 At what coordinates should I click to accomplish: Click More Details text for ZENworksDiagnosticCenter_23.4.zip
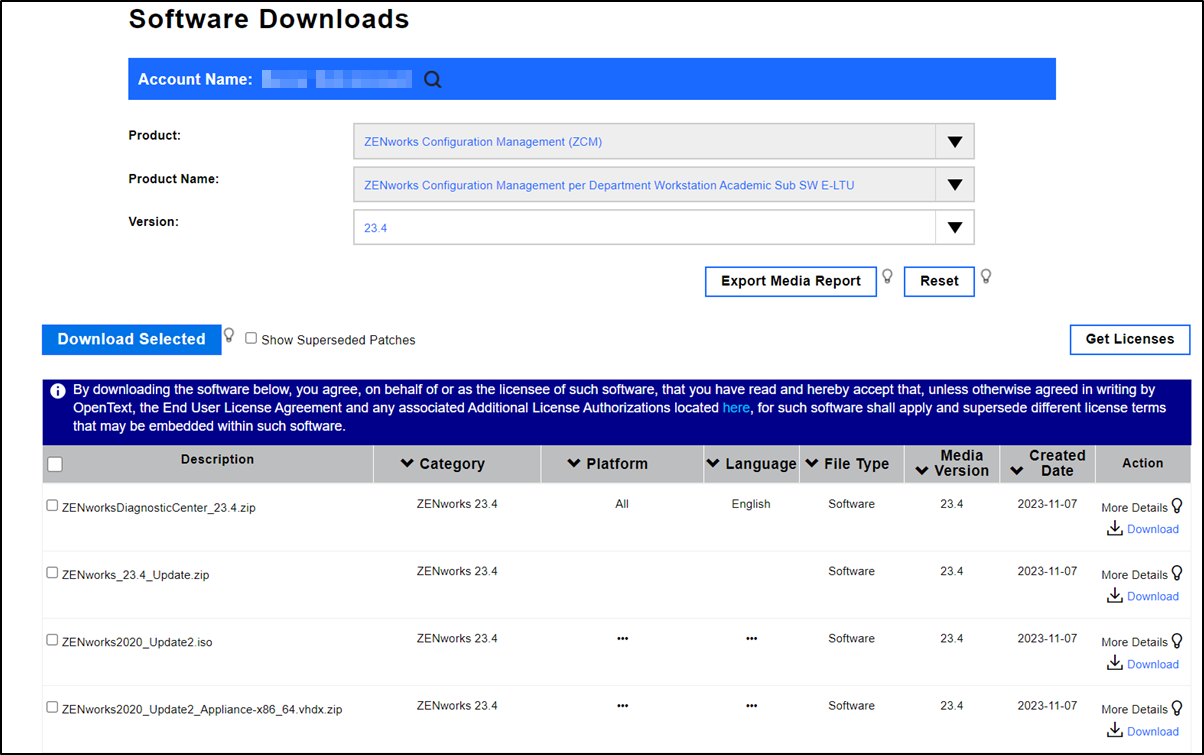[x=1134, y=508]
